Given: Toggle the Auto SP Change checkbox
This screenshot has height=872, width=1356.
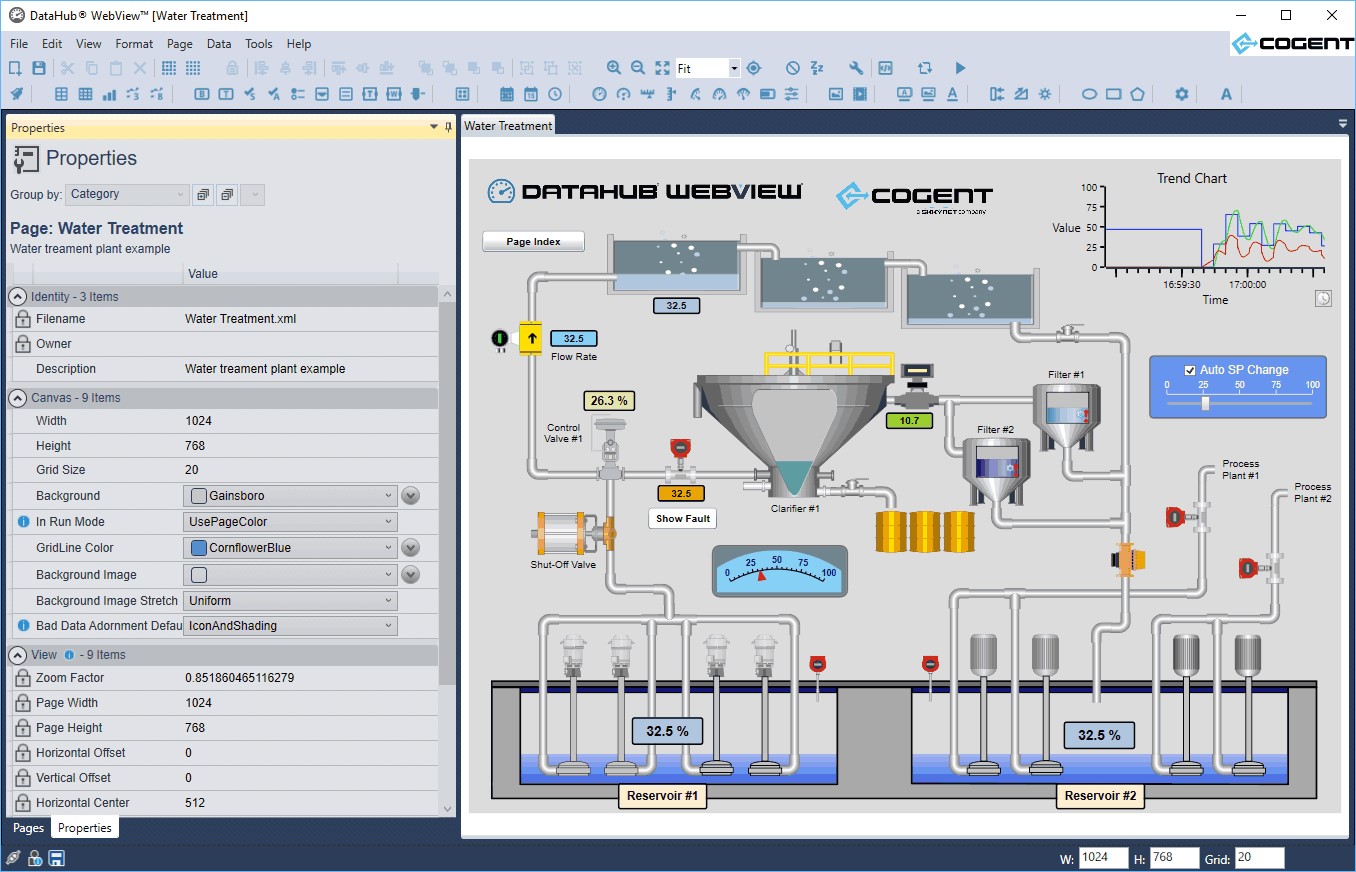Looking at the screenshot, I should tap(1190, 370).
